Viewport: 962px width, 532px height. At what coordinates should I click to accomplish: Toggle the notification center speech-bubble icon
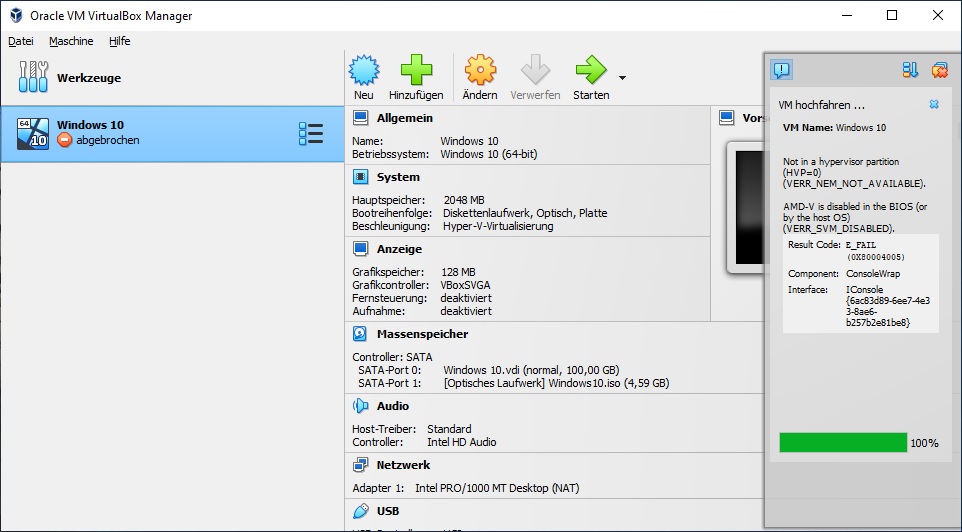pyautogui.click(x=782, y=70)
